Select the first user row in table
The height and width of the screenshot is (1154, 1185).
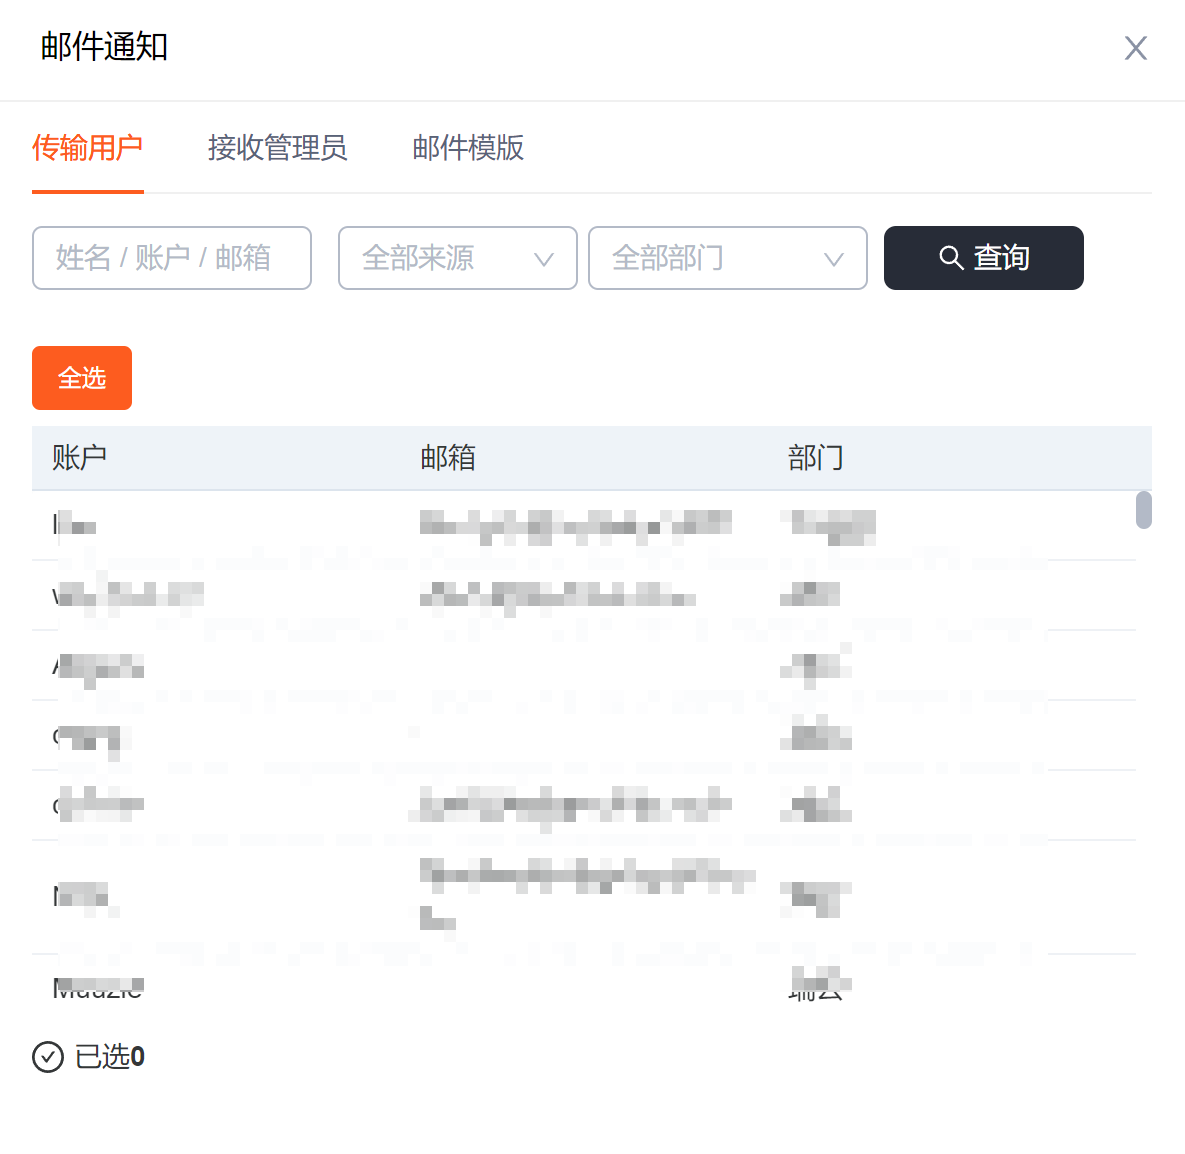[580, 525]
